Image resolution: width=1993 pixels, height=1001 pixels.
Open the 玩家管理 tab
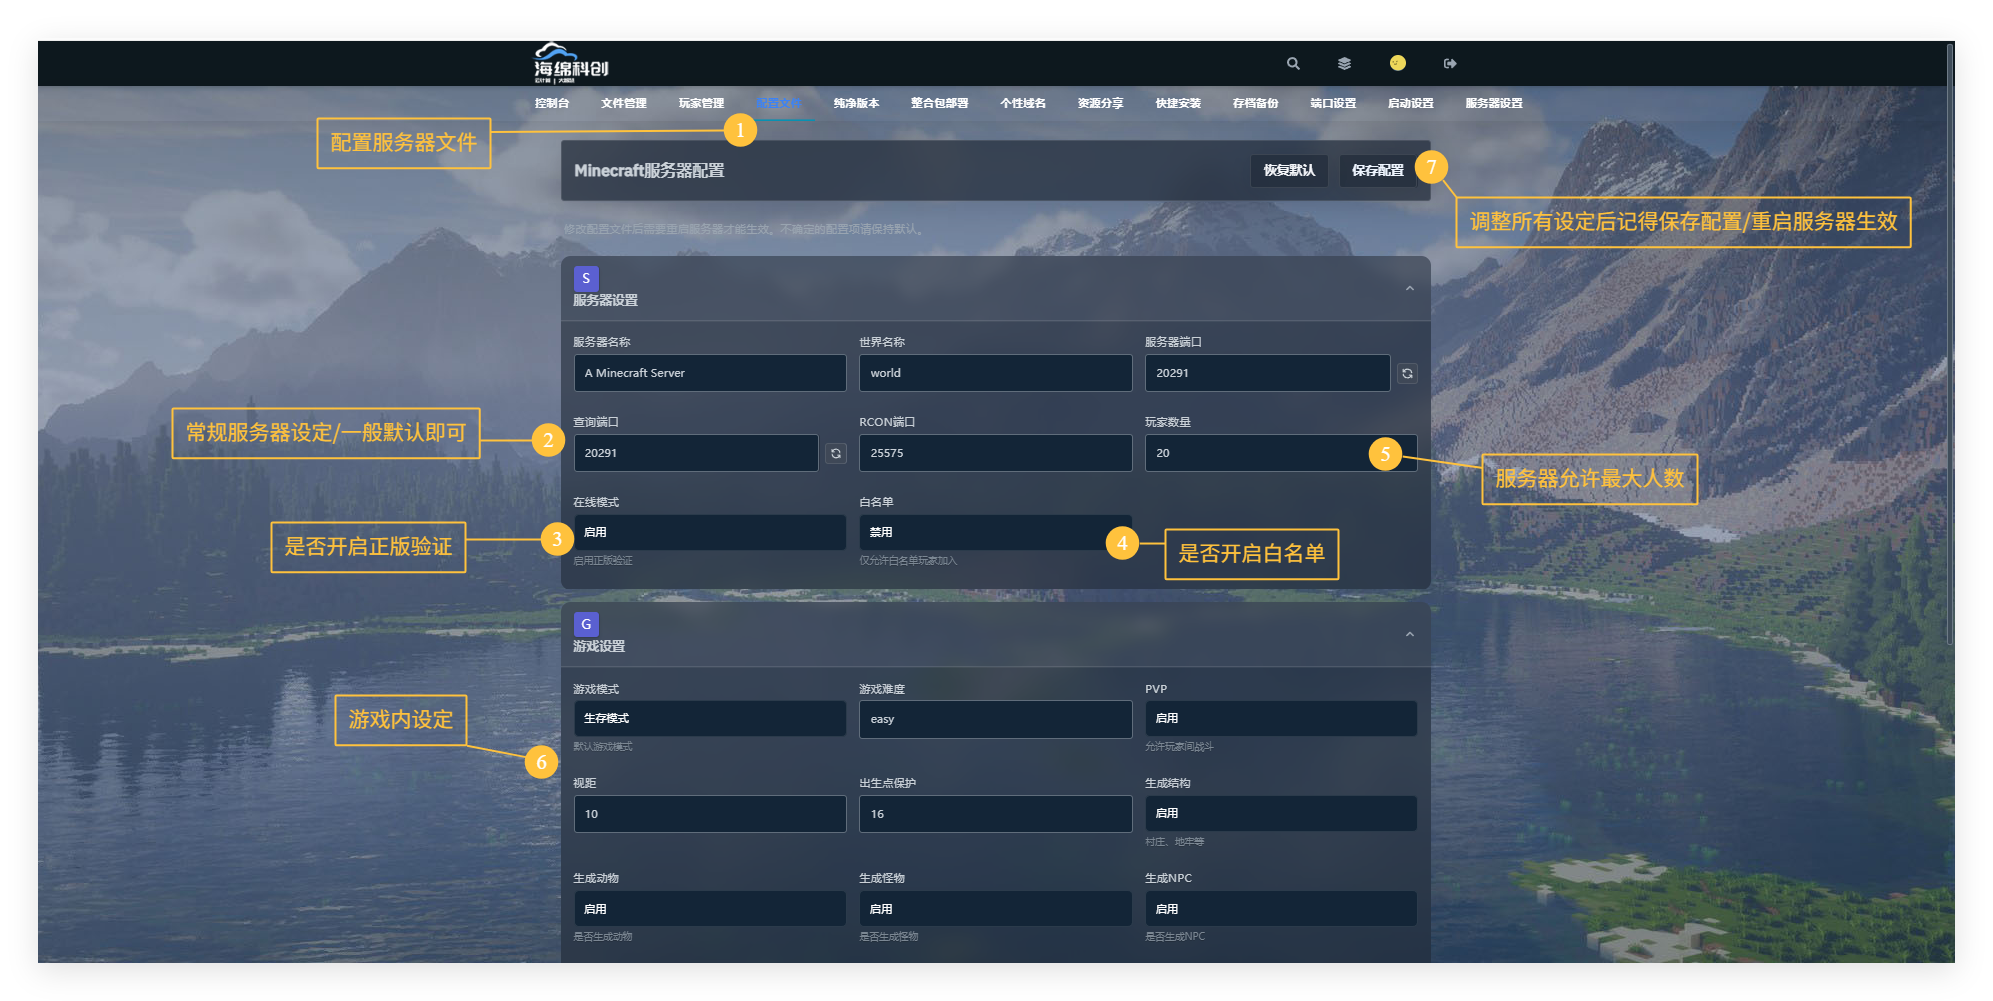pos(701,103)
